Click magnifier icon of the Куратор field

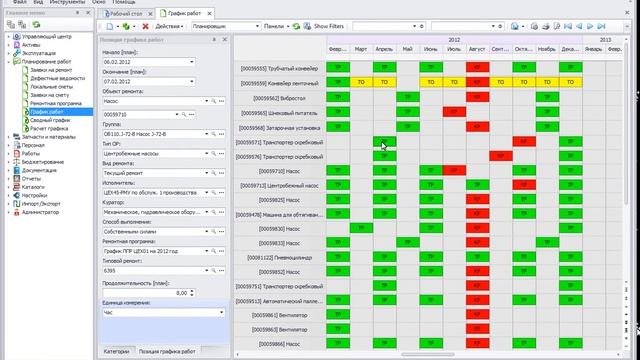(x=213, y=212)
